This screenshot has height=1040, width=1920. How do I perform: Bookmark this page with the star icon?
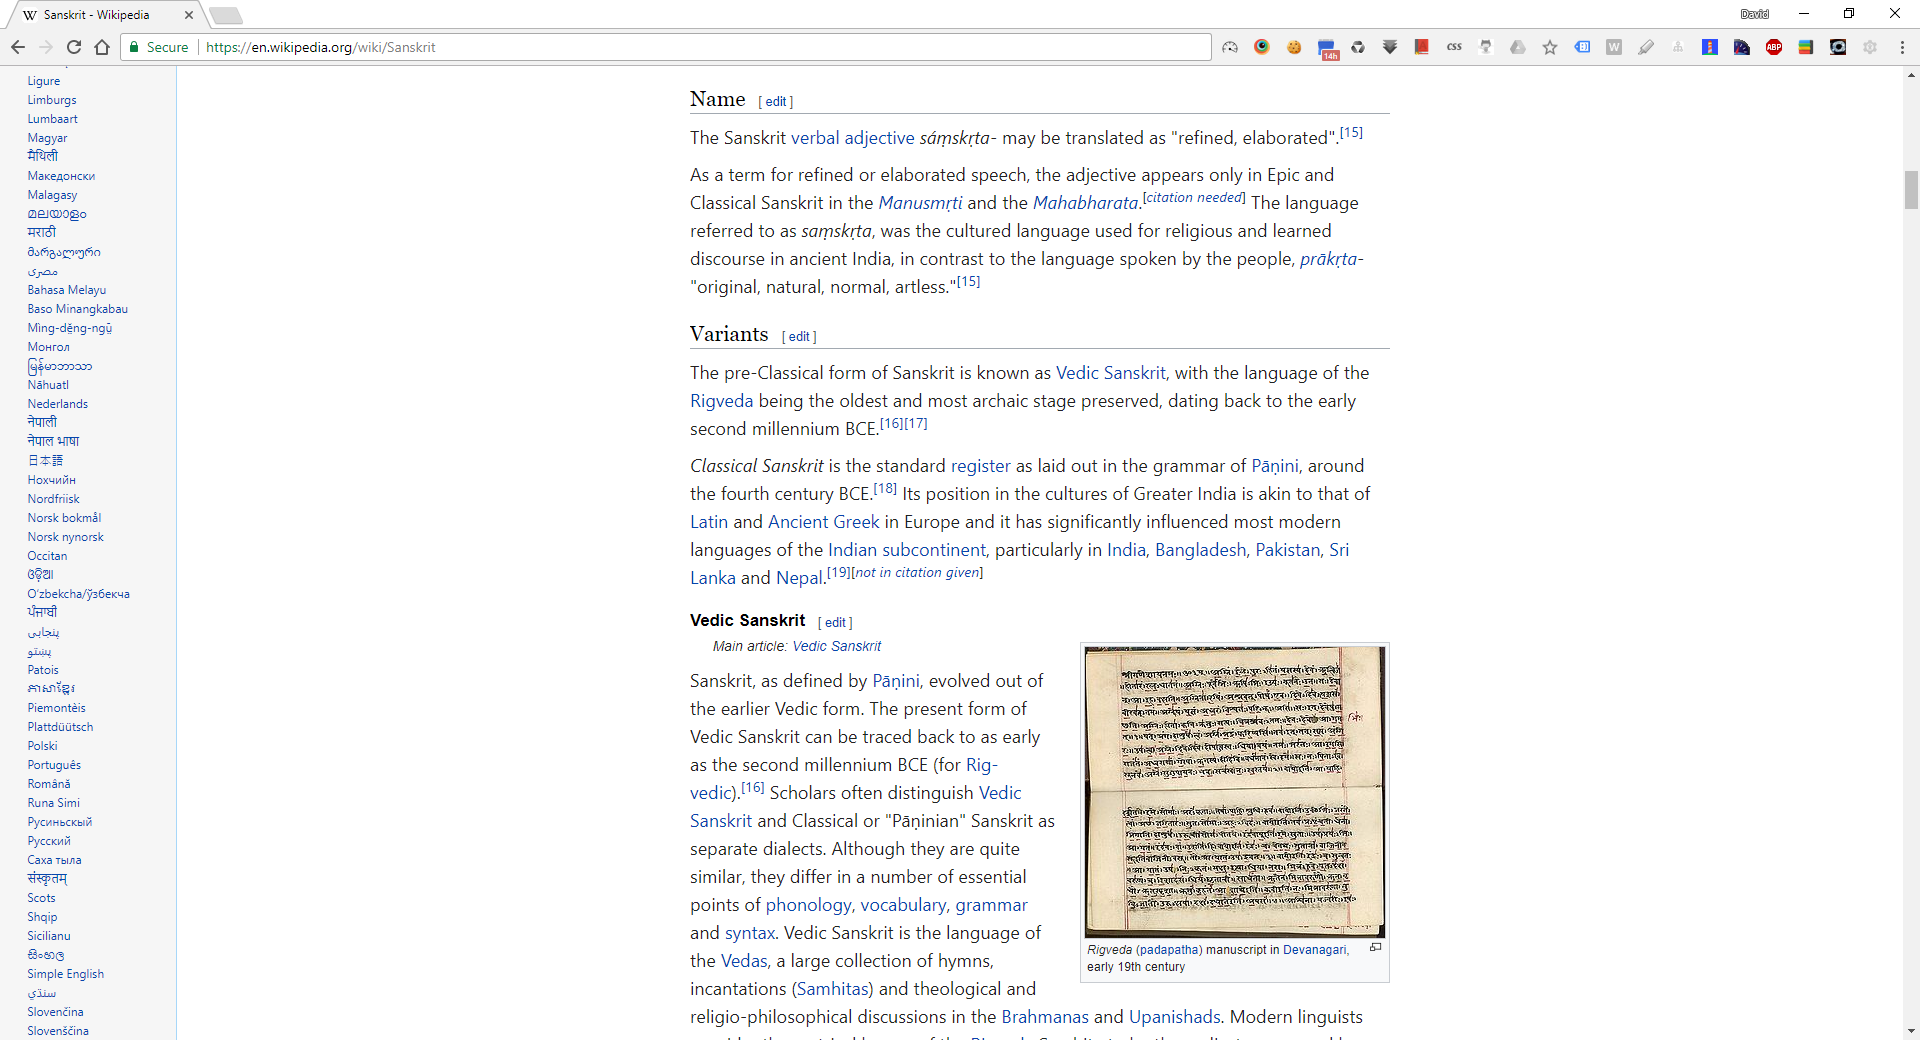(x=1549, y=47)
